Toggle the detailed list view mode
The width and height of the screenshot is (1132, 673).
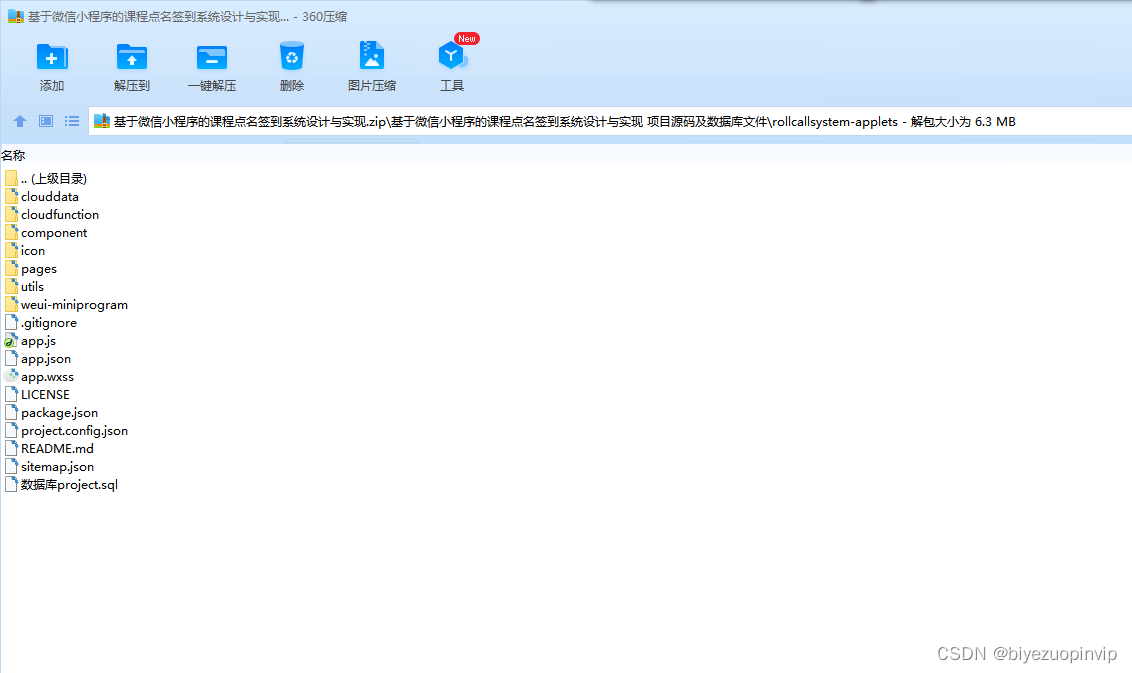[71, 121]
